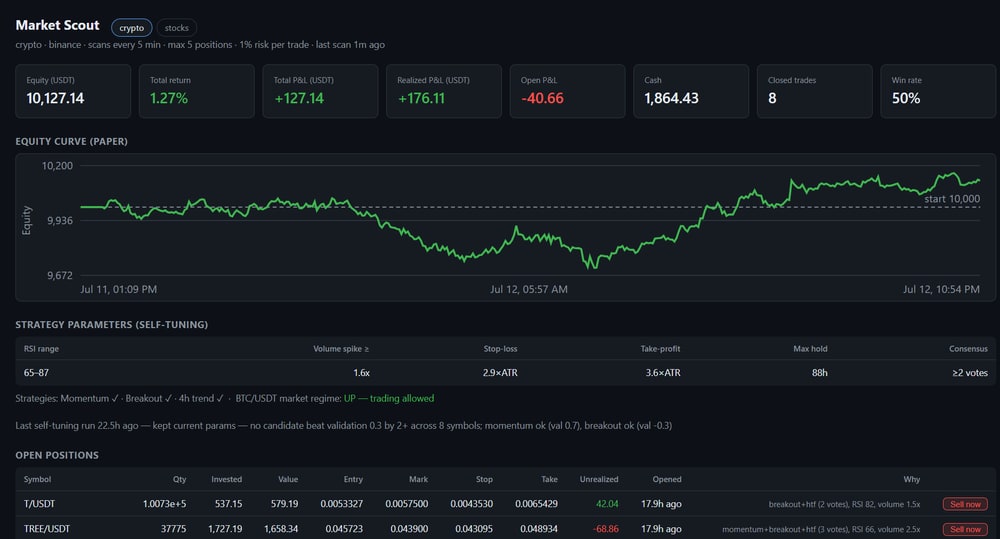Switch to the stocks tab
Image resolution: width=1000 pixels, height=539 pixels.
177,27
